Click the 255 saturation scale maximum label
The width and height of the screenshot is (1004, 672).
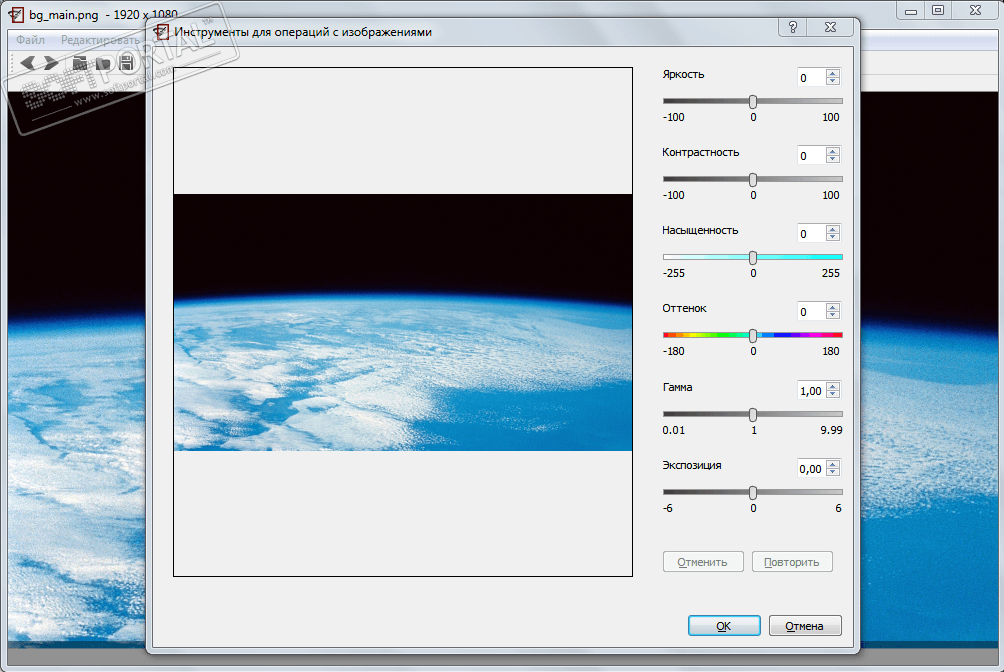point(830,274)
